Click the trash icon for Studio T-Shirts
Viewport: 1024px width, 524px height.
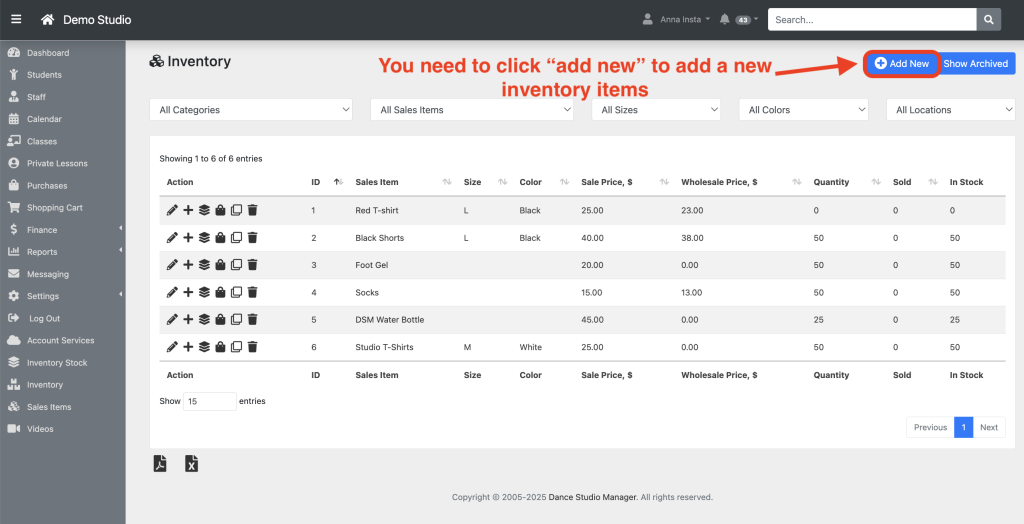coord(253,347)
